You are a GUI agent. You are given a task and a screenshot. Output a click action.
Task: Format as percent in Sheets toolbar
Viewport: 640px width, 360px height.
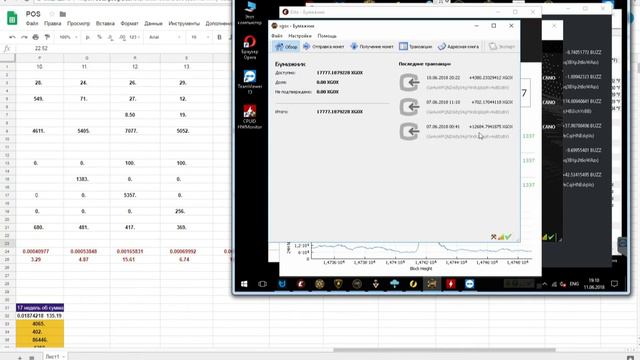[99, 37]
